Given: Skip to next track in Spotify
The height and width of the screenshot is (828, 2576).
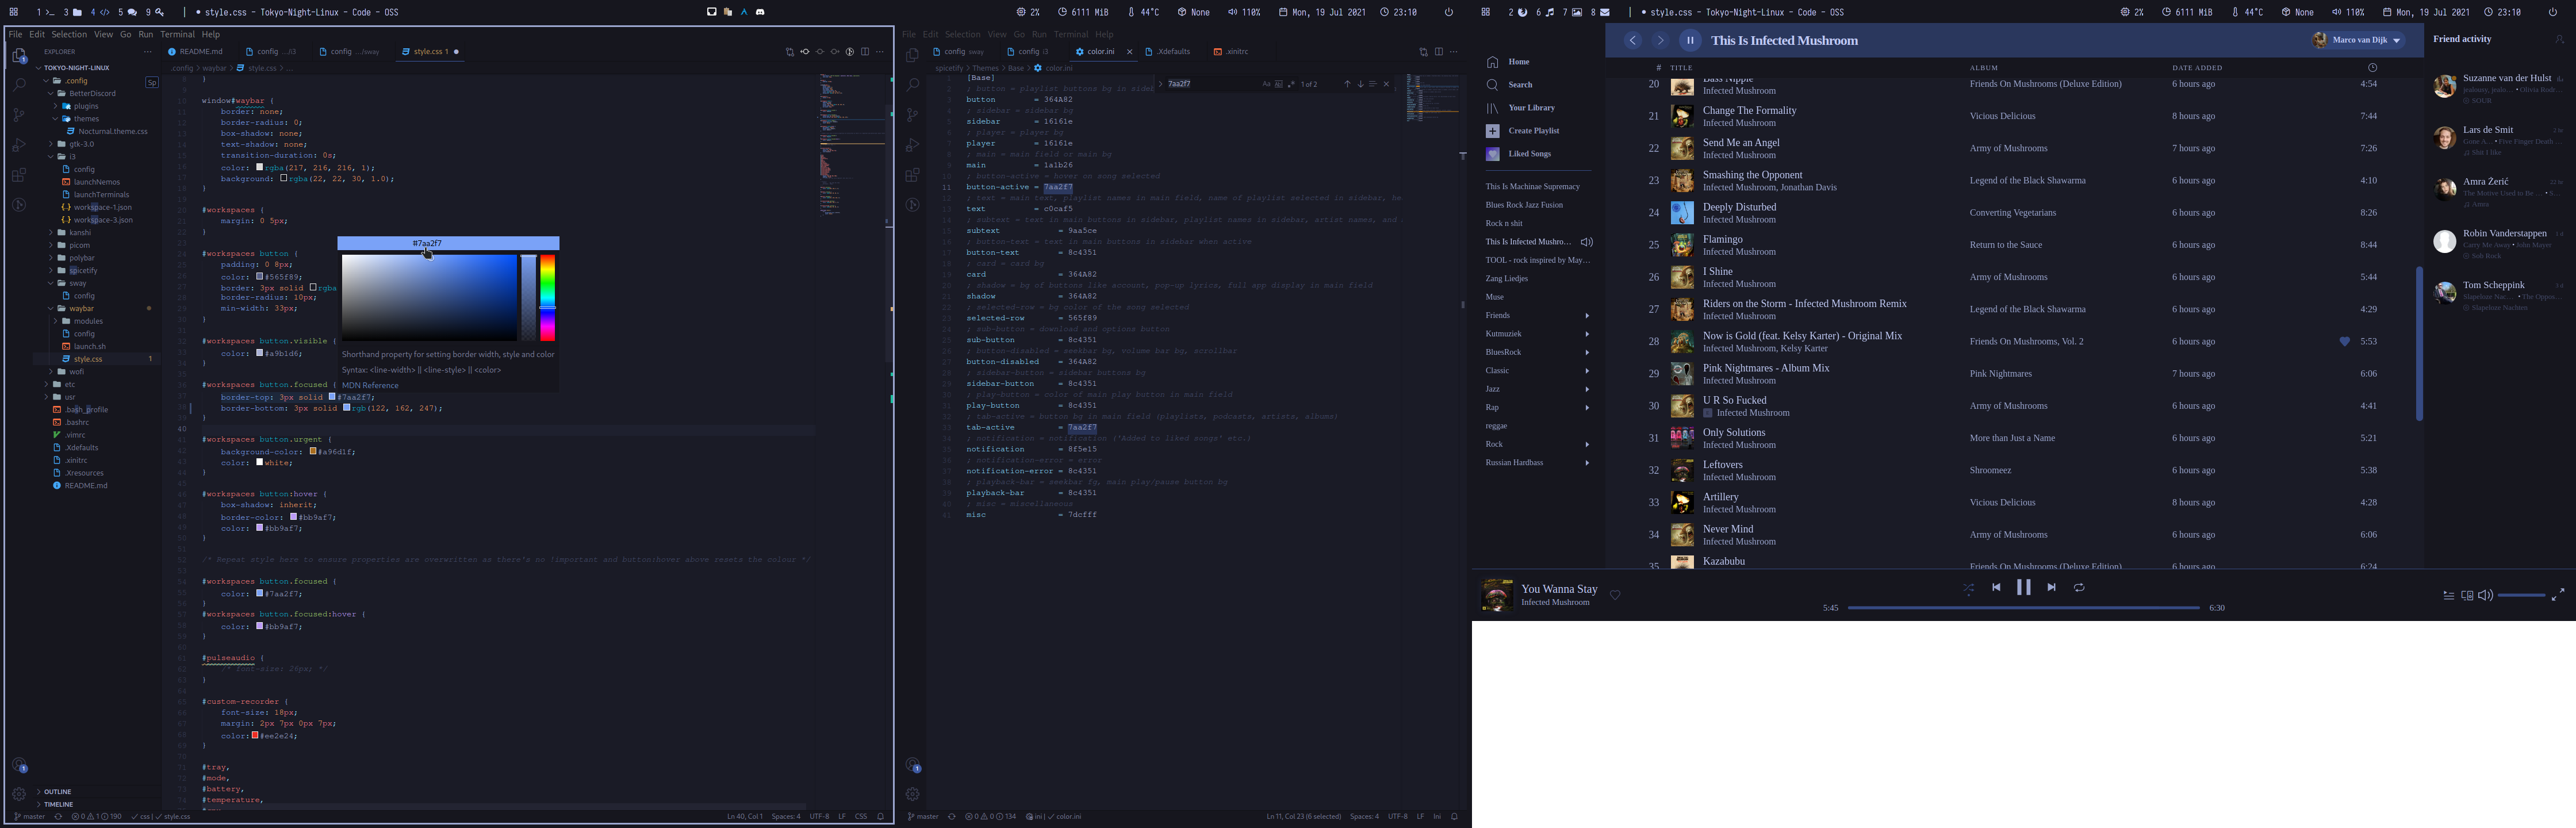Looking at the screenshot, I should coord(2051,587).
